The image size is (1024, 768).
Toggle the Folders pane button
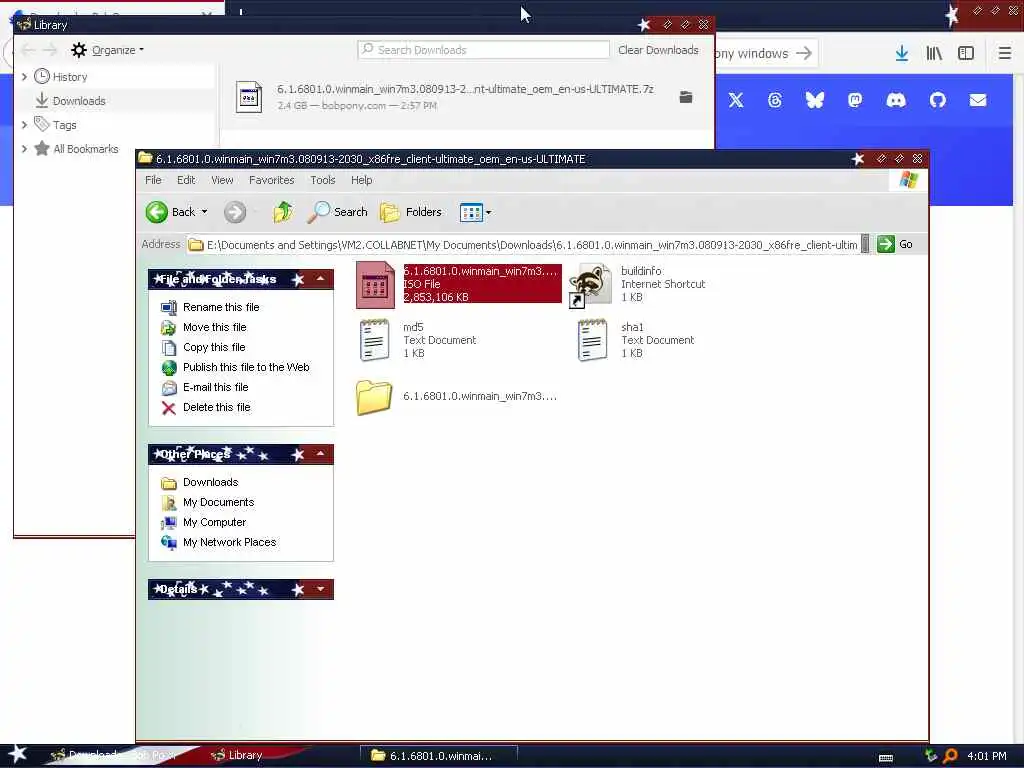pos(411,212)
